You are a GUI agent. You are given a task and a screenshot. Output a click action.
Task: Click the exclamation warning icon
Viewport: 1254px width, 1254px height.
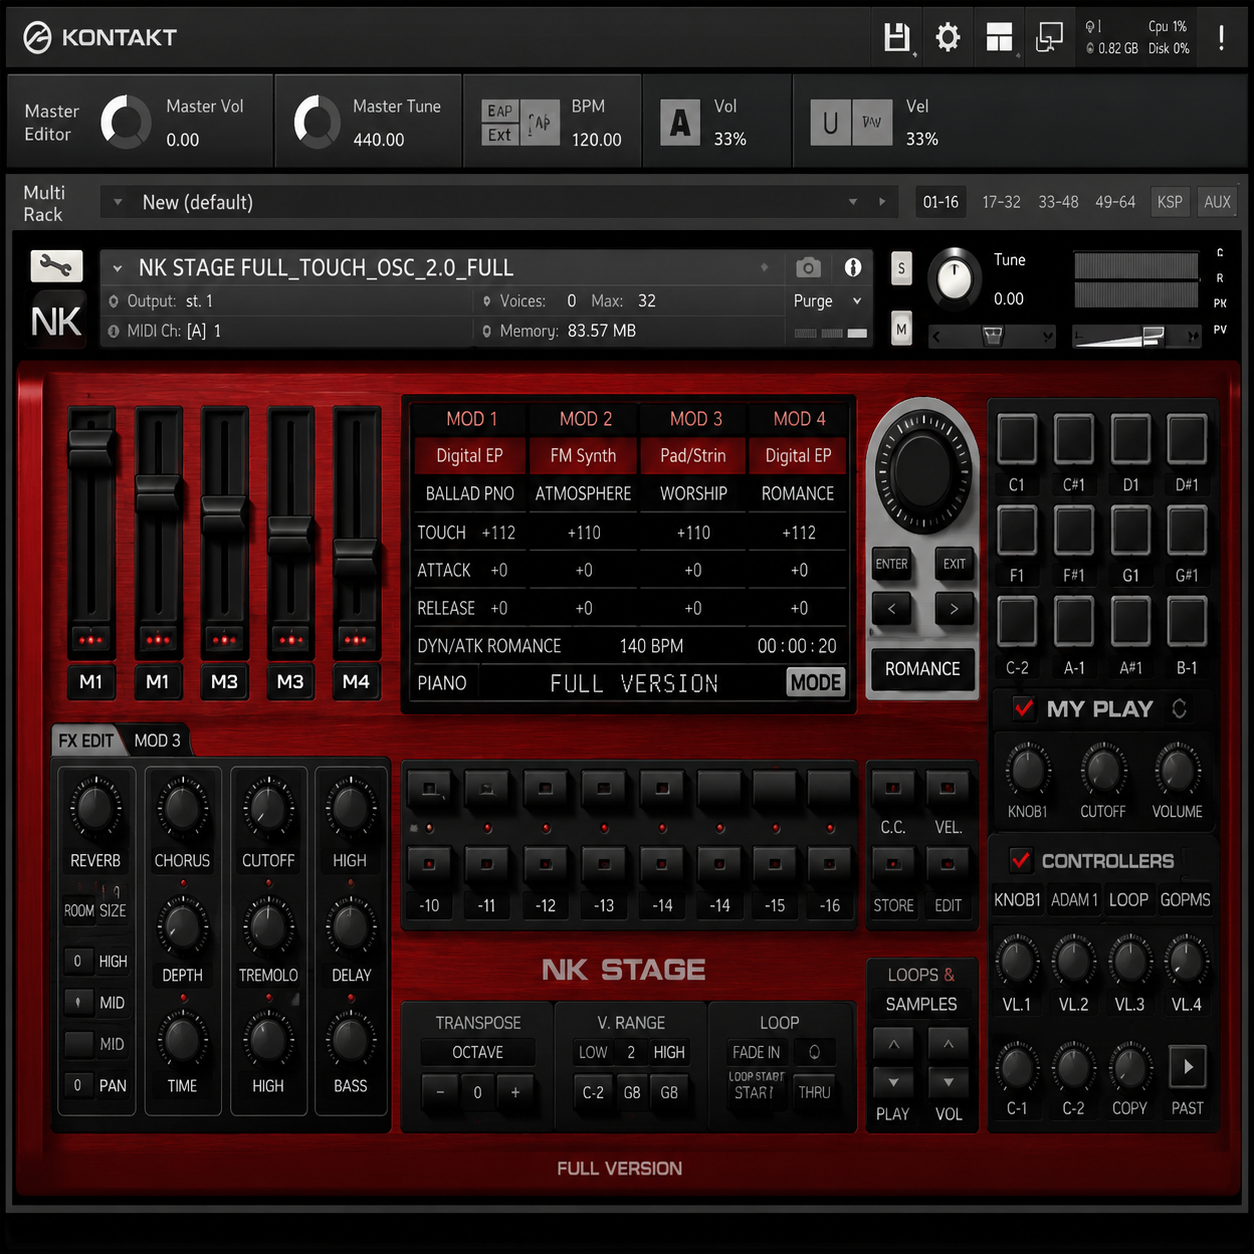[x=1221, y=38]
